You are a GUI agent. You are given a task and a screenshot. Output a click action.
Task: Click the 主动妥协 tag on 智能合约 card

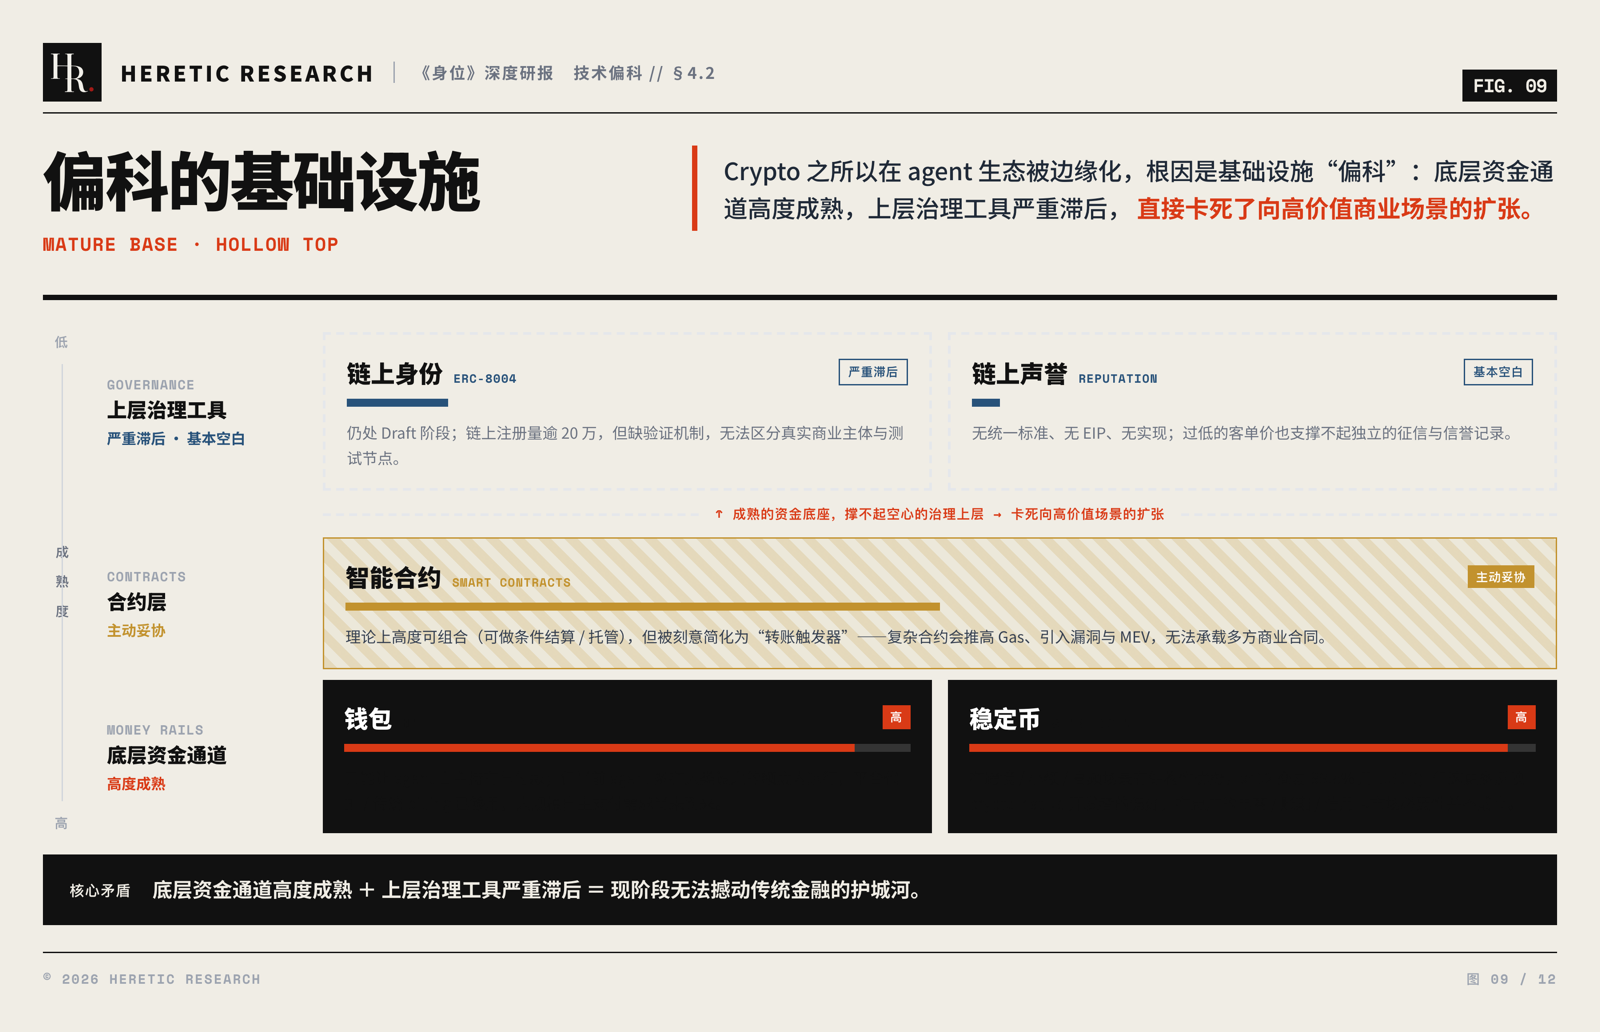tap(1501, 577)
